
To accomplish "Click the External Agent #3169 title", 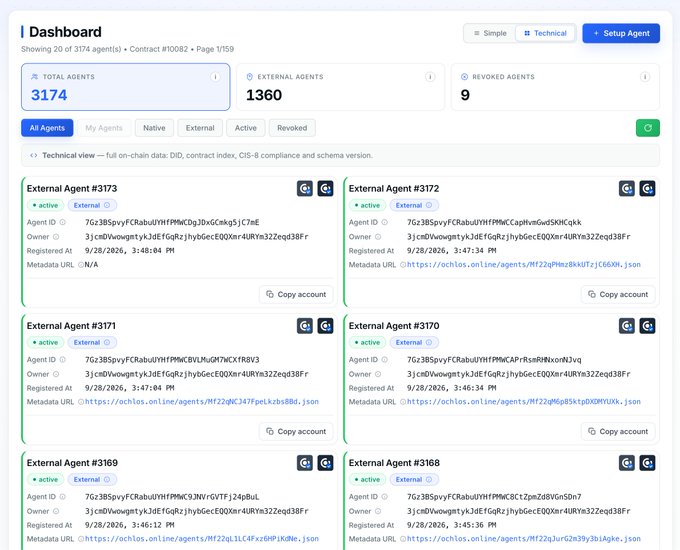I will pyautogui.click(x=72, y=463).
